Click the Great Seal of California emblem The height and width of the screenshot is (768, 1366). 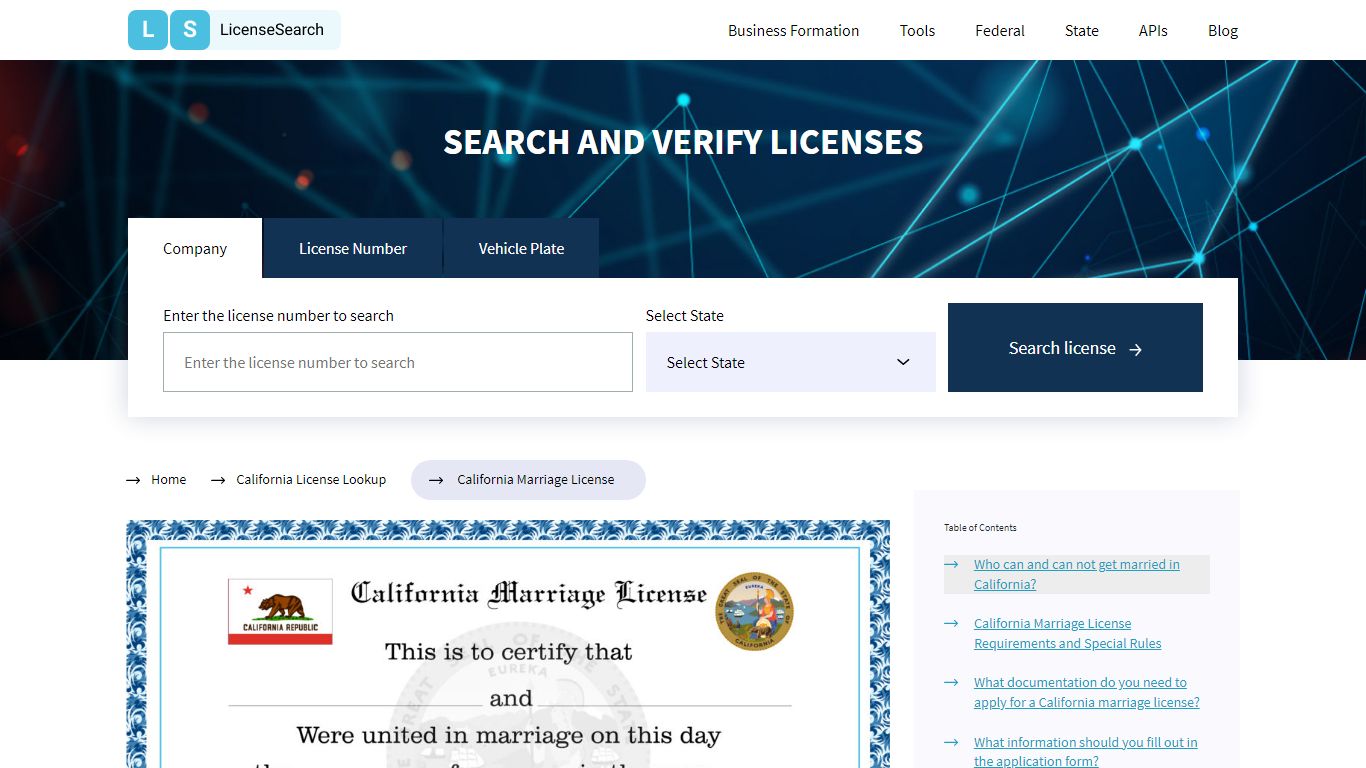pyautogui.click(x=755, y=611)
